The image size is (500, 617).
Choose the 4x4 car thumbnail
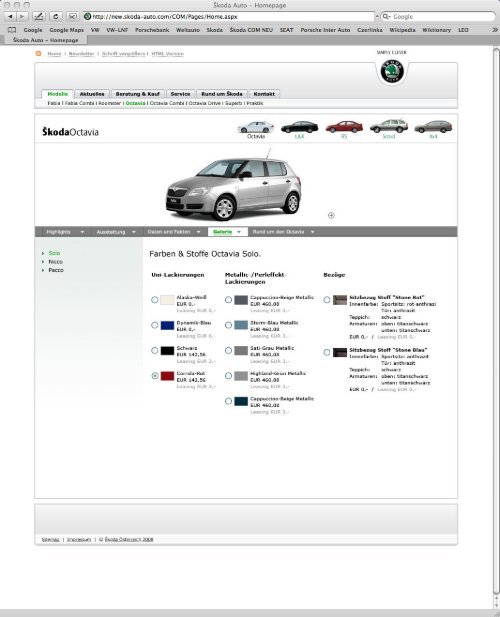tap(433, 127)
